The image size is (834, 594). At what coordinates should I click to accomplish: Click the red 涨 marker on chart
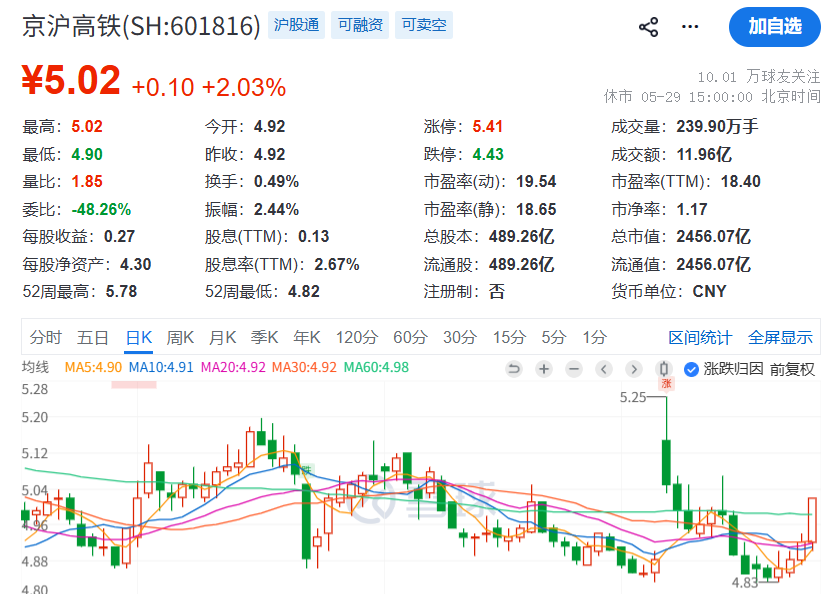[666, 383]
